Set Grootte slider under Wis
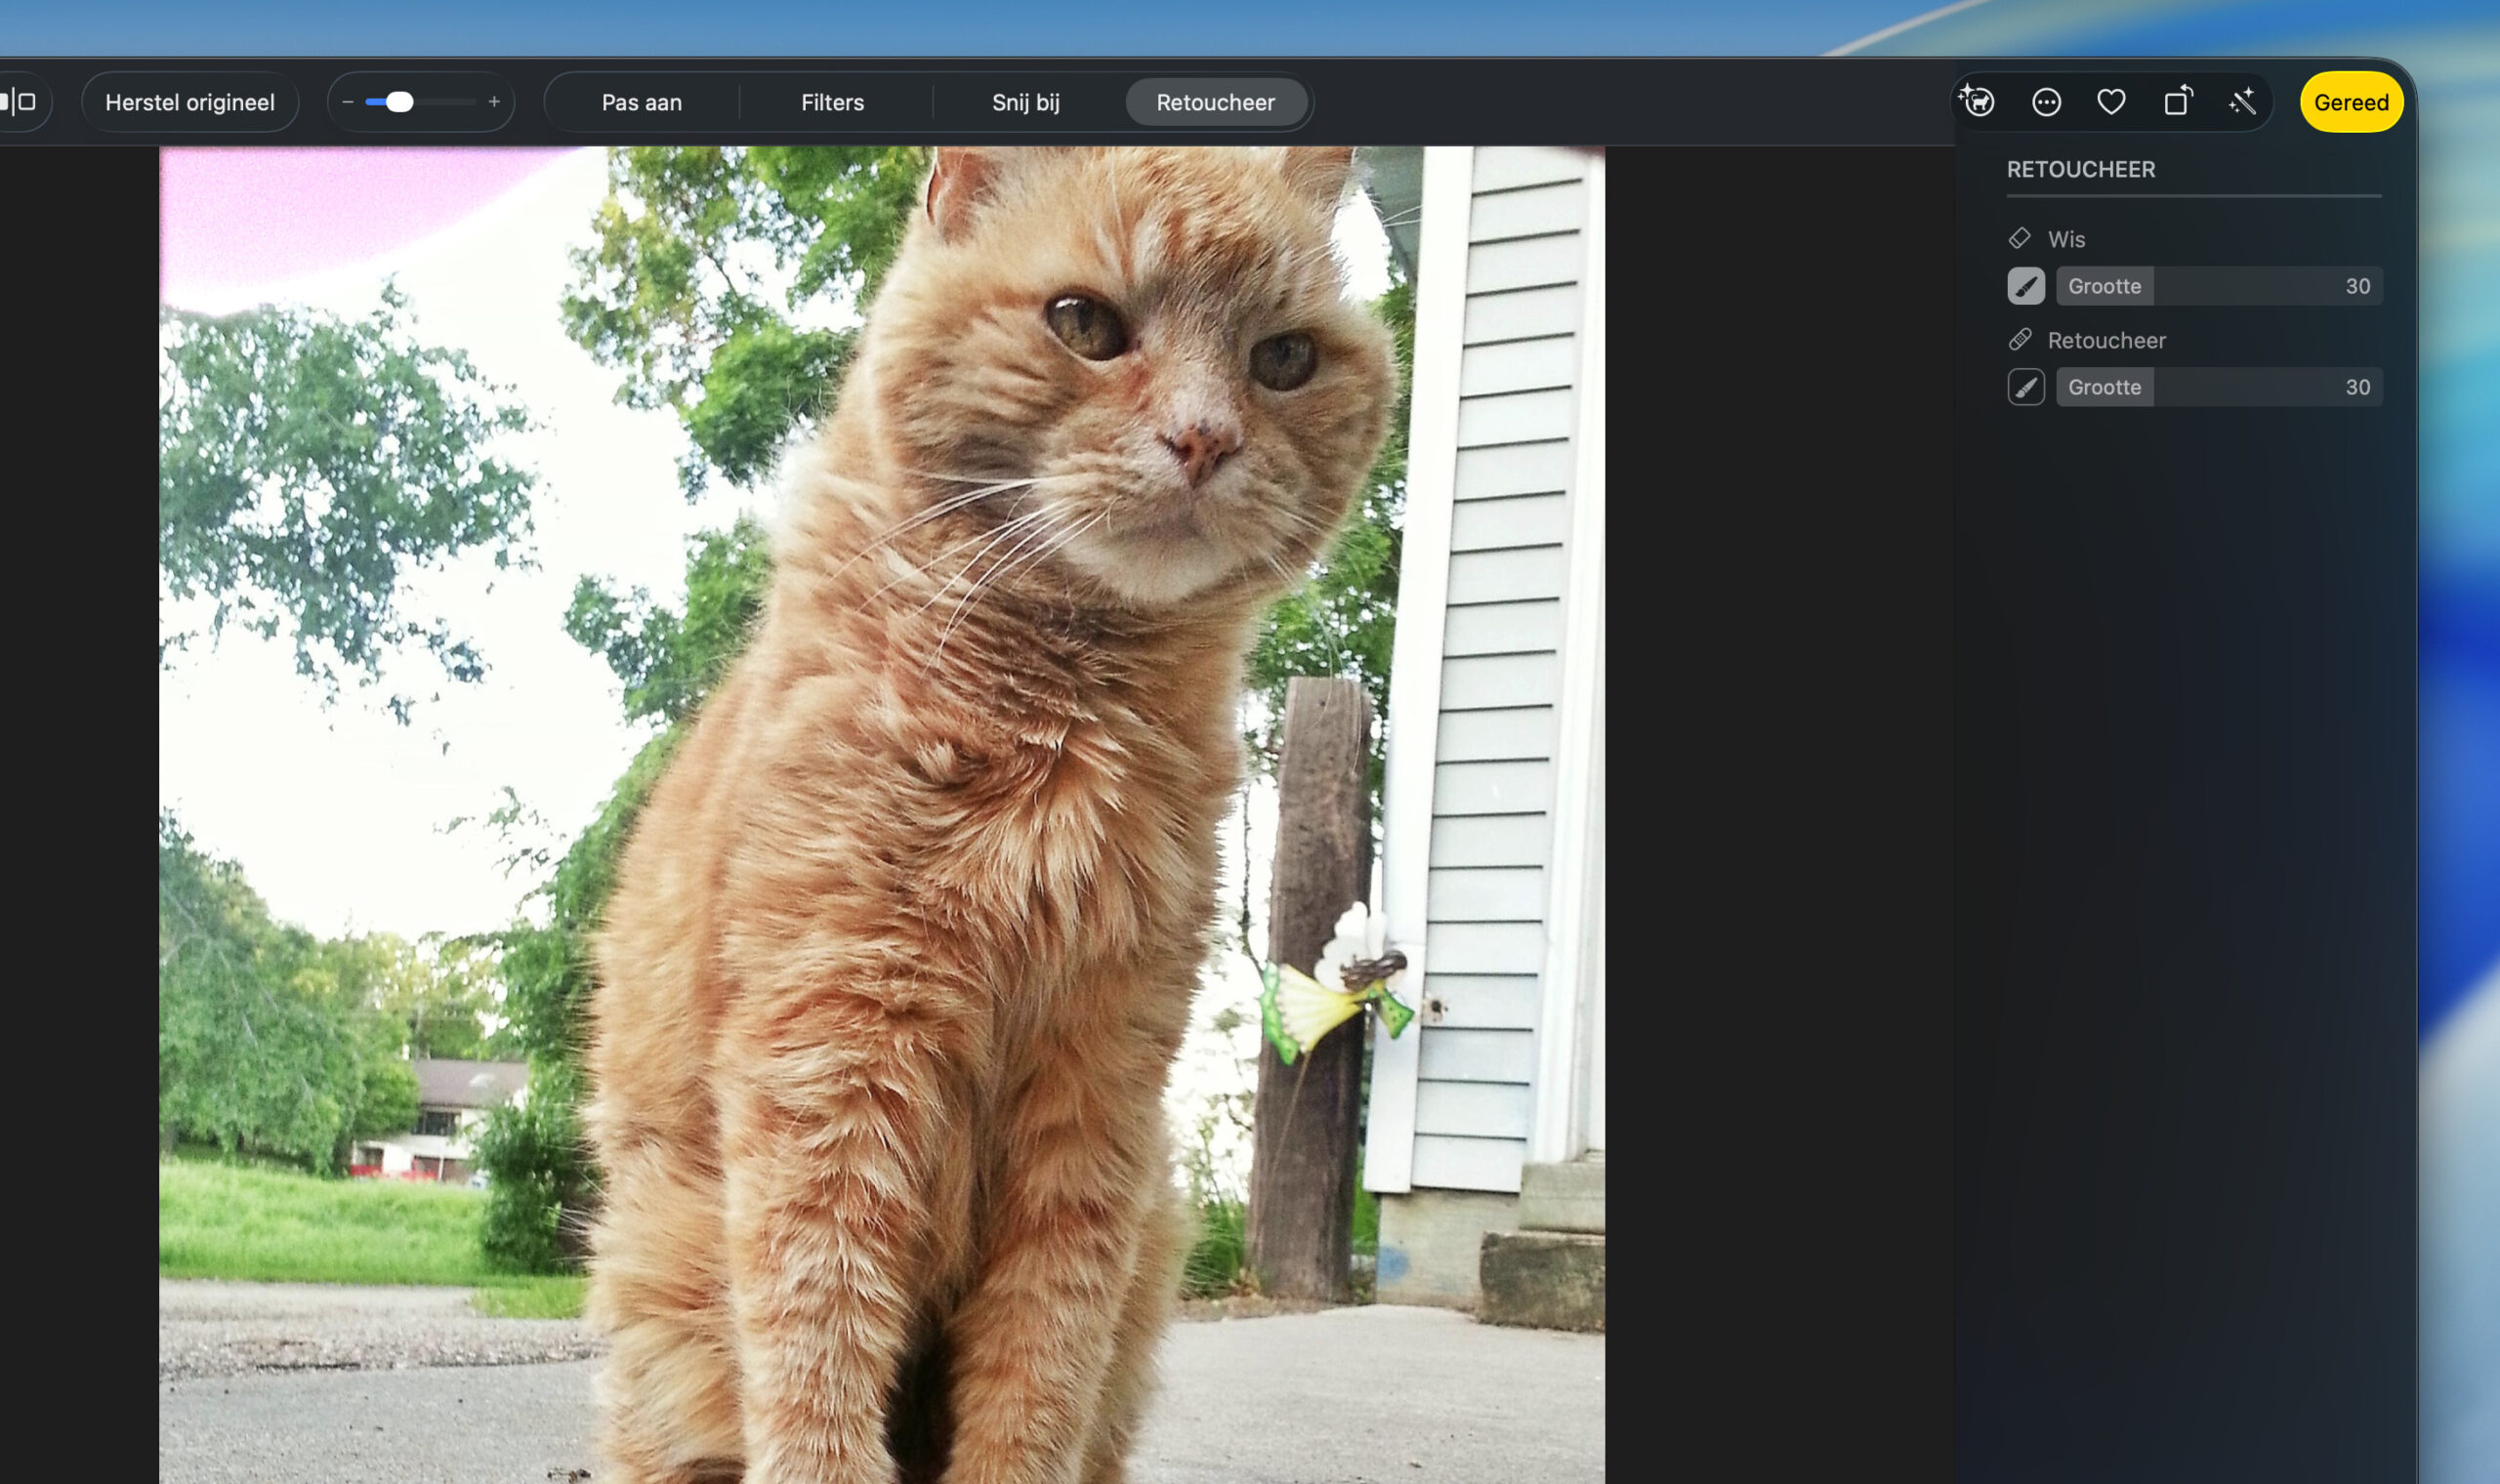This screenshot has width=2500, height=1484. (x=2218, y=286)
